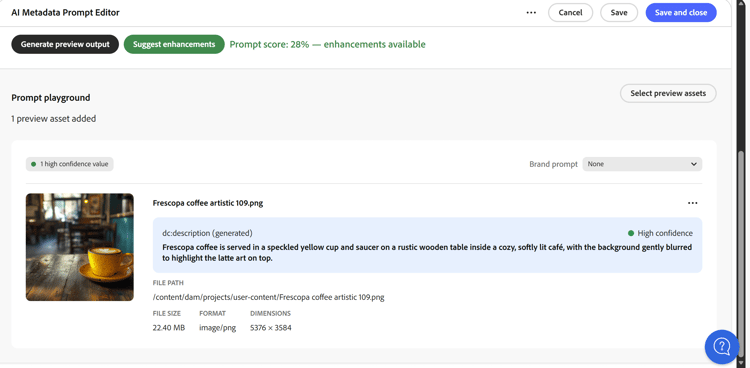
Task: Click the FILE PATH label
Action: click(x=168, y=283)
